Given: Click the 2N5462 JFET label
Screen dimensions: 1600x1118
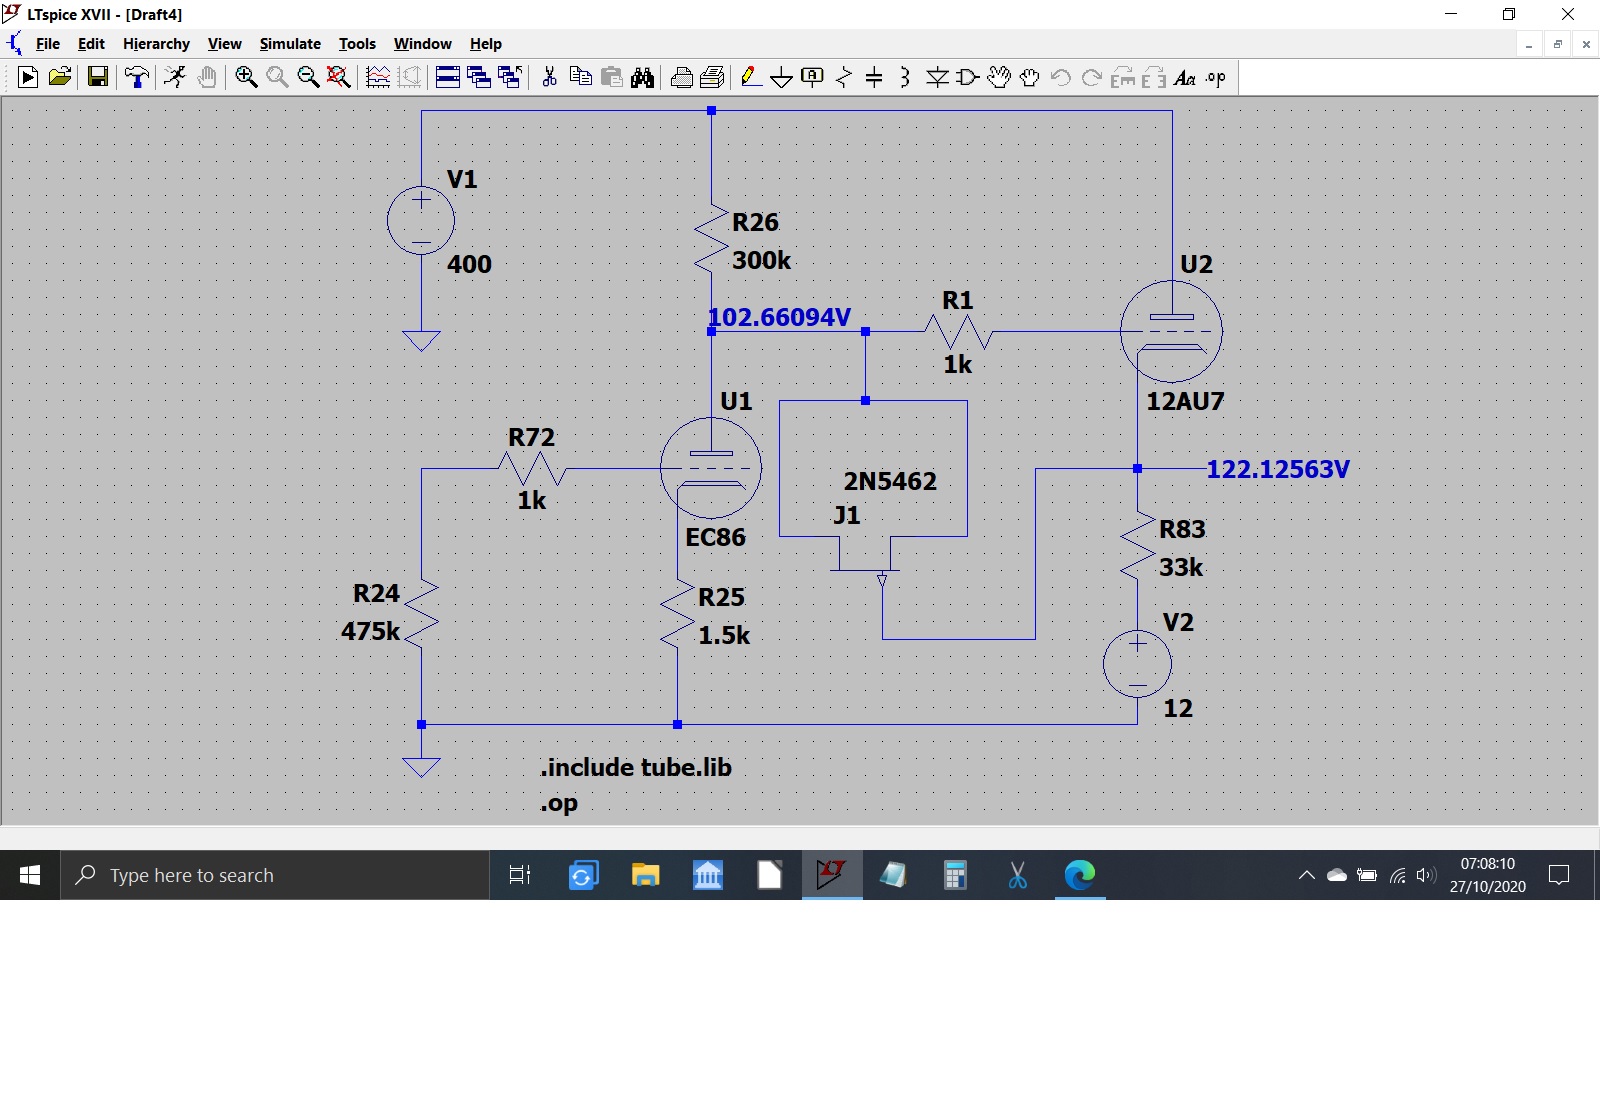Looking at the screenshot, I should pos(890,481).
